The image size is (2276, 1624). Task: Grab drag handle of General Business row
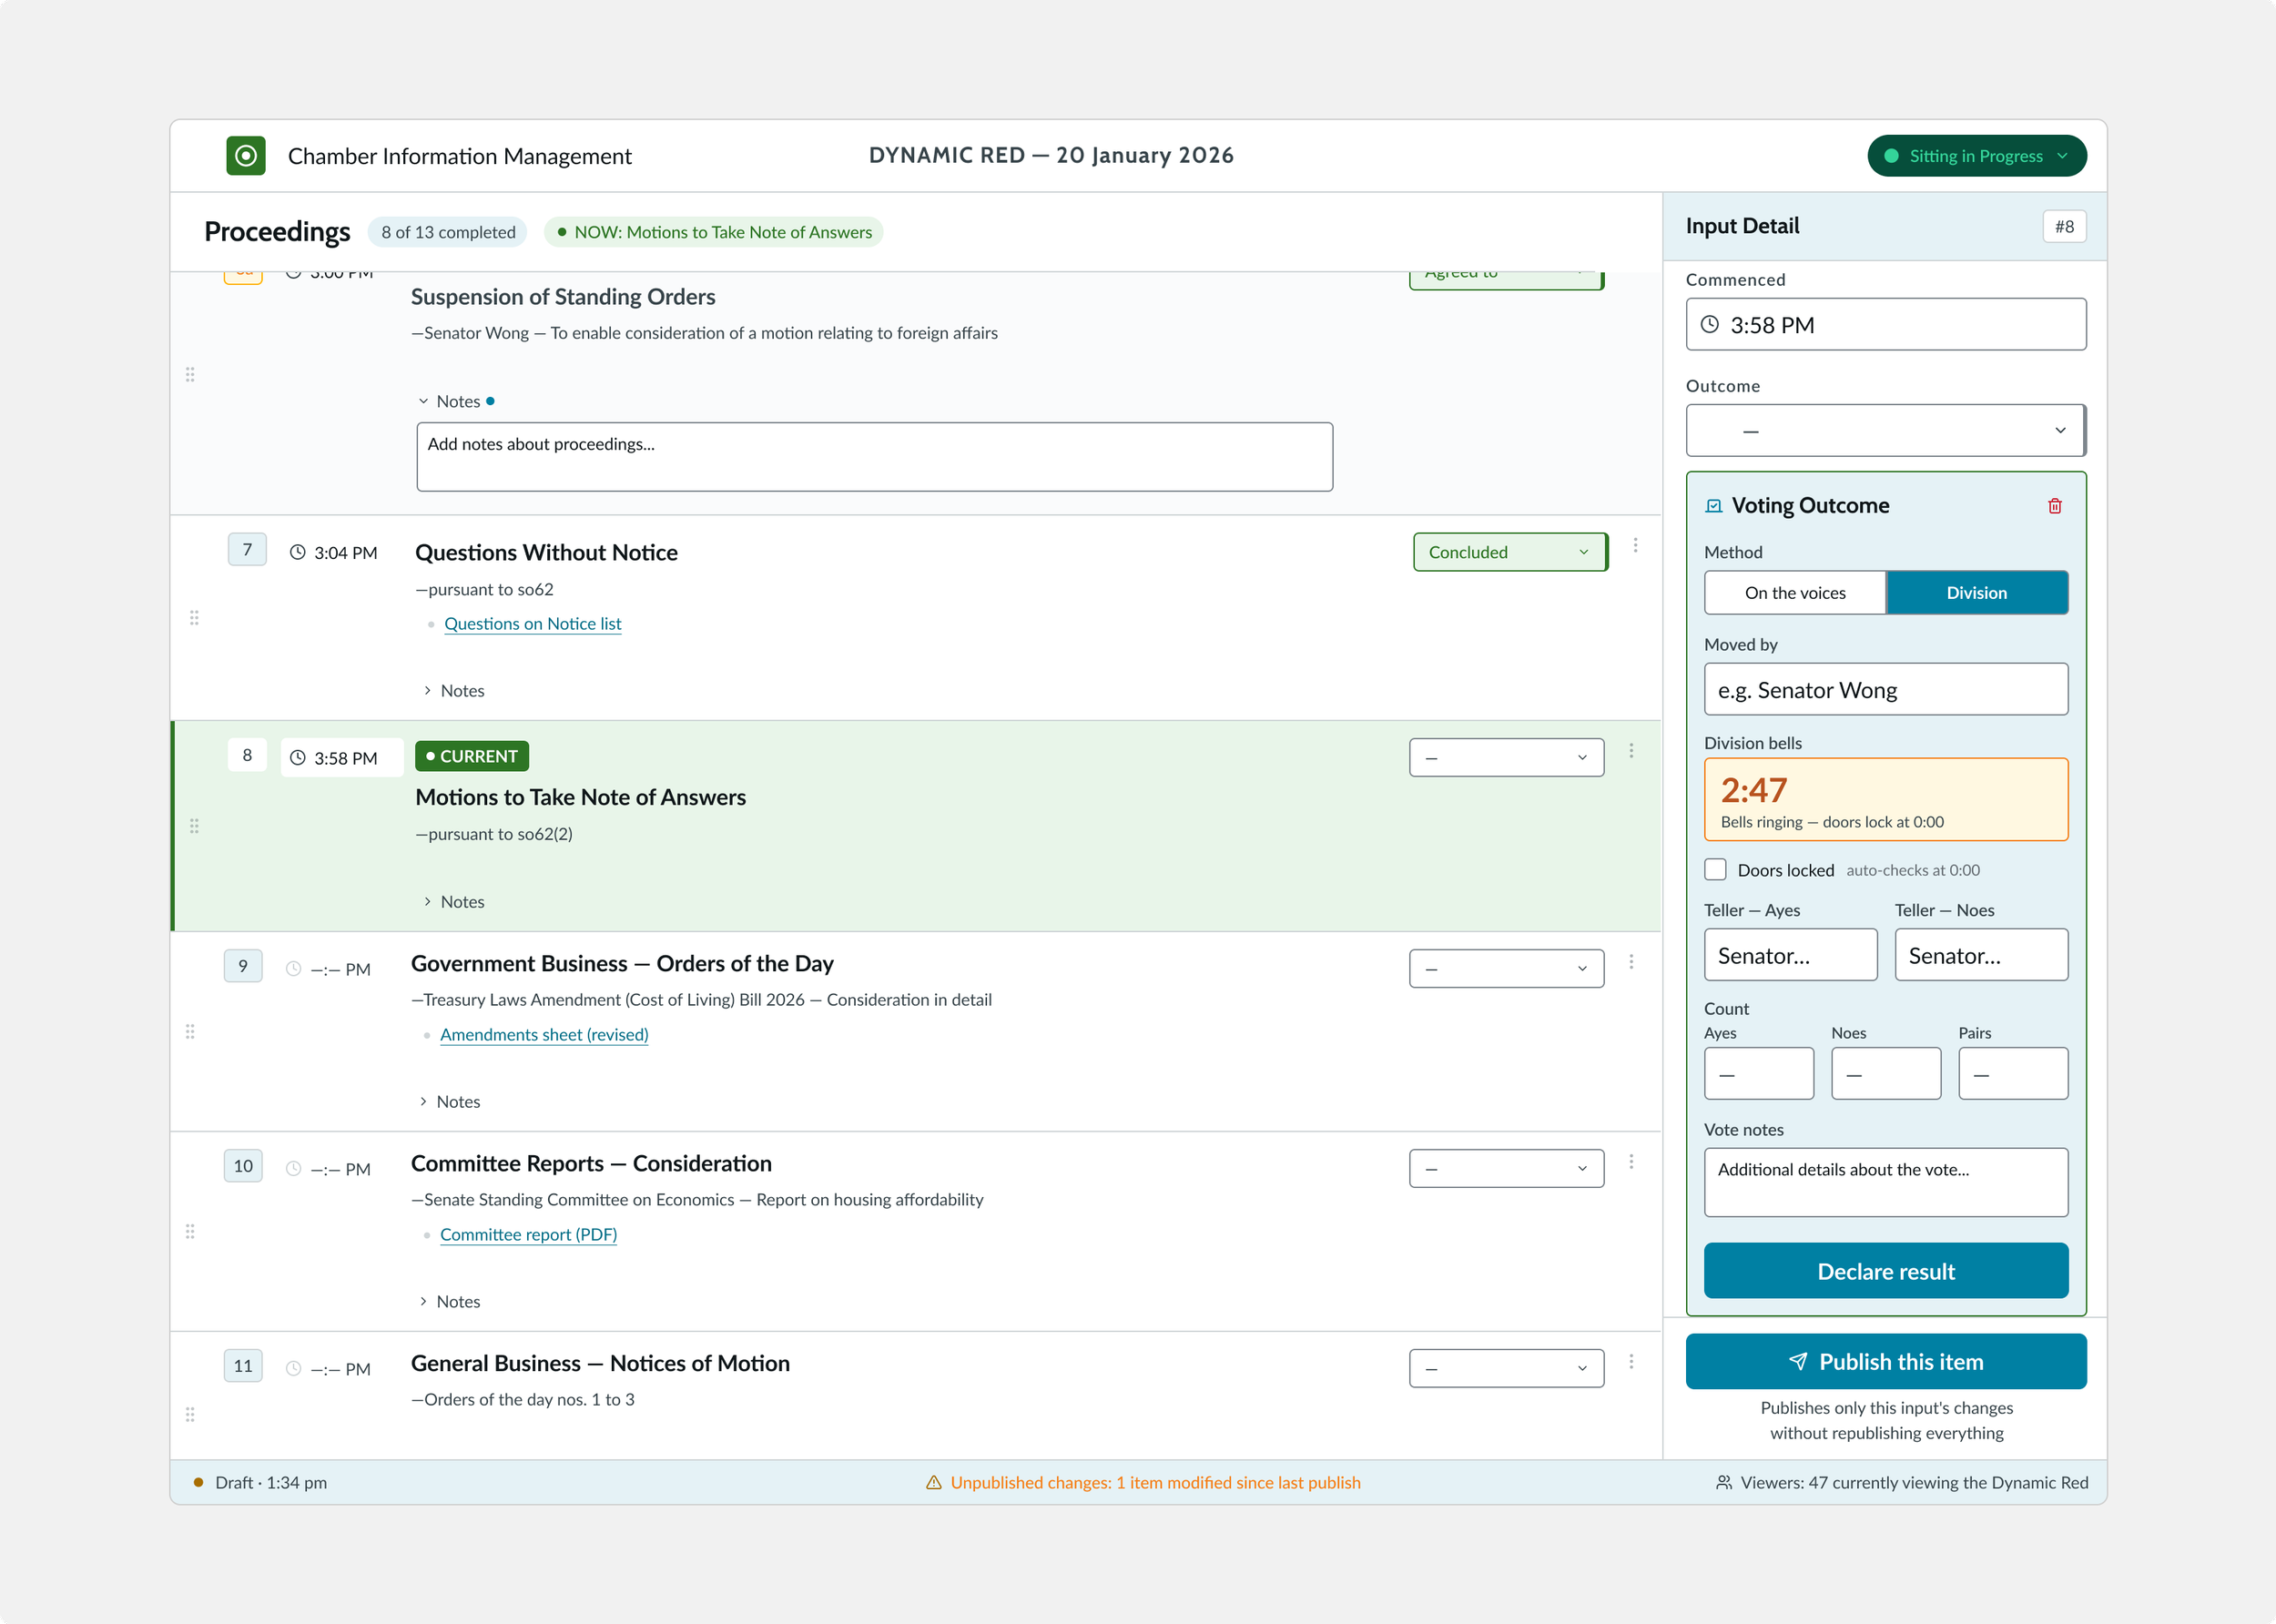[190, 1414]
